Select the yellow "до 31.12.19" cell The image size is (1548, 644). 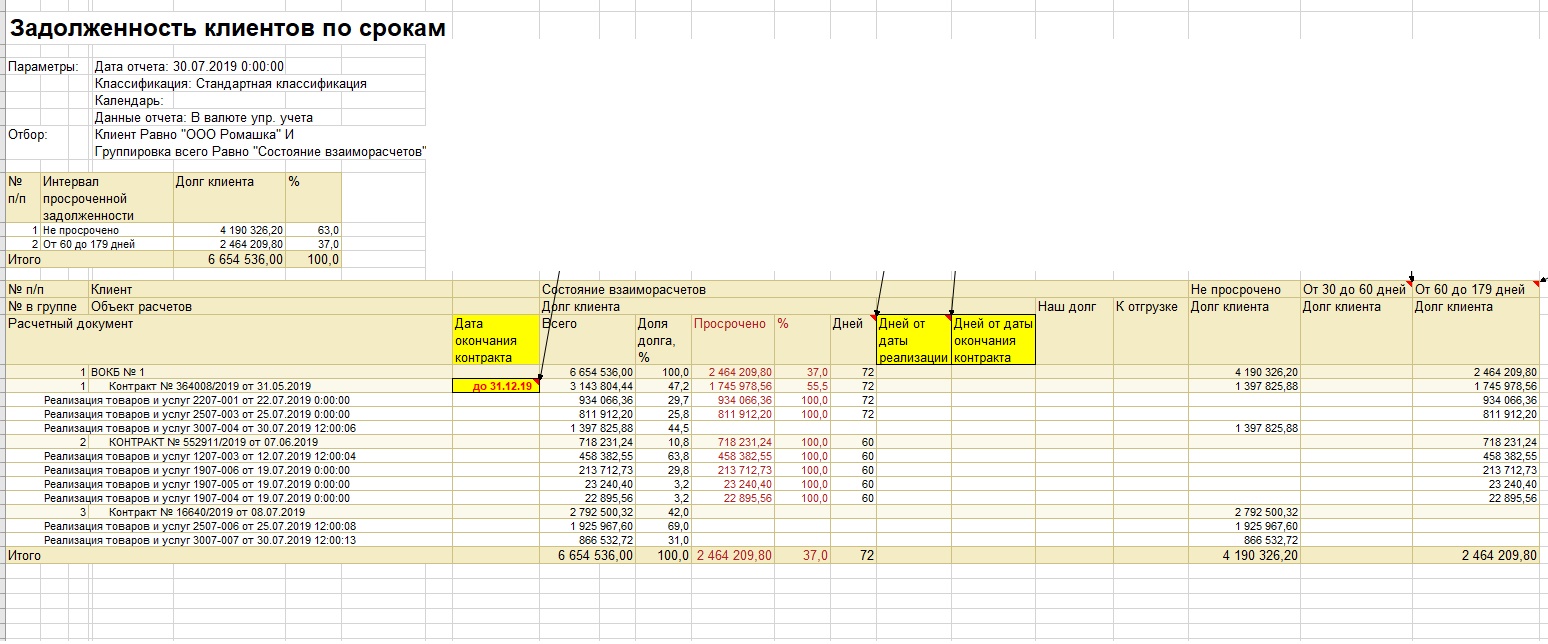tap(496, 386)
